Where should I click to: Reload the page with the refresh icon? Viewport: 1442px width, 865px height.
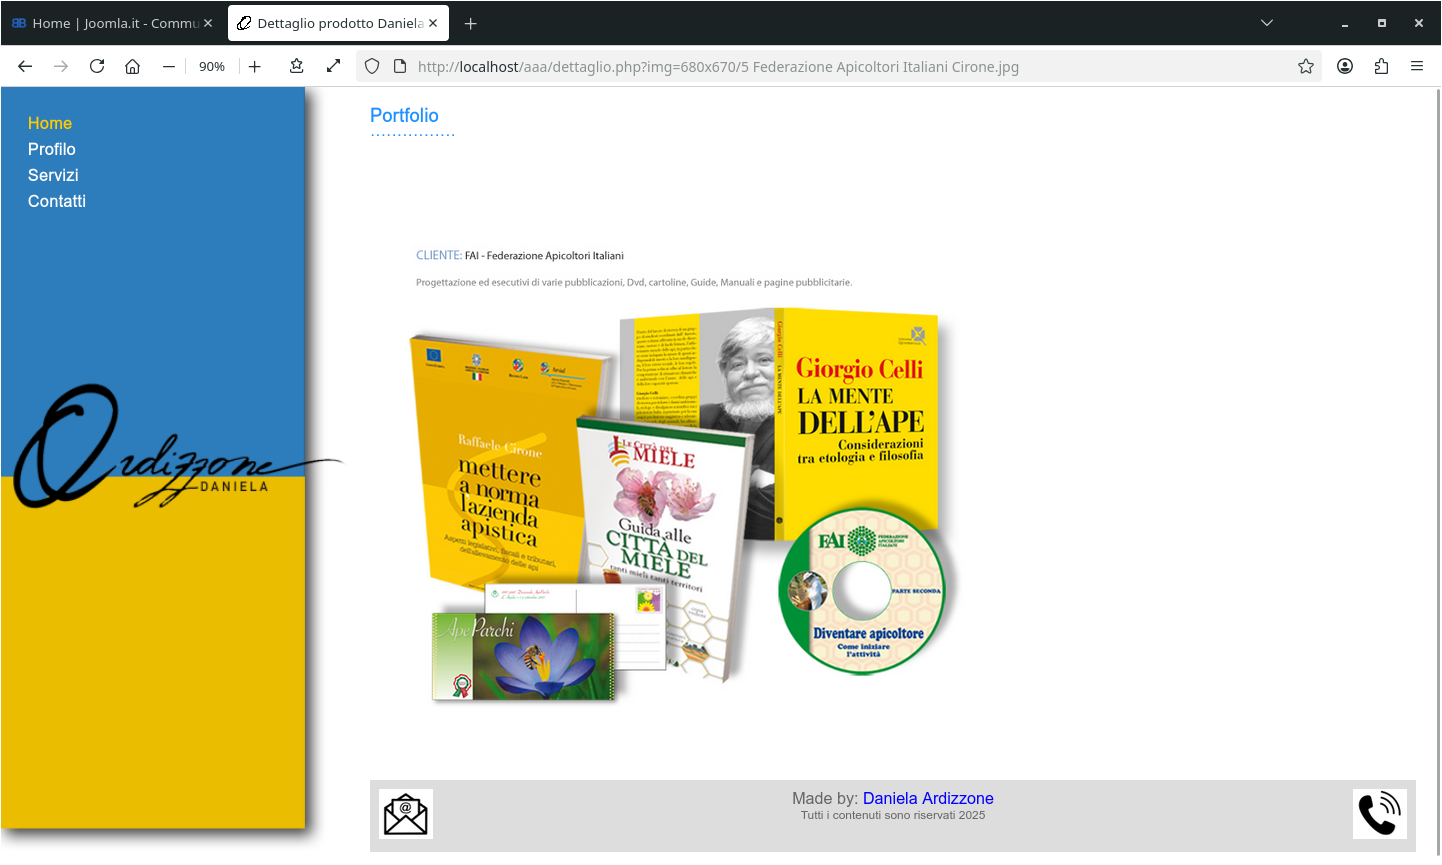click(x=97, y=66)
